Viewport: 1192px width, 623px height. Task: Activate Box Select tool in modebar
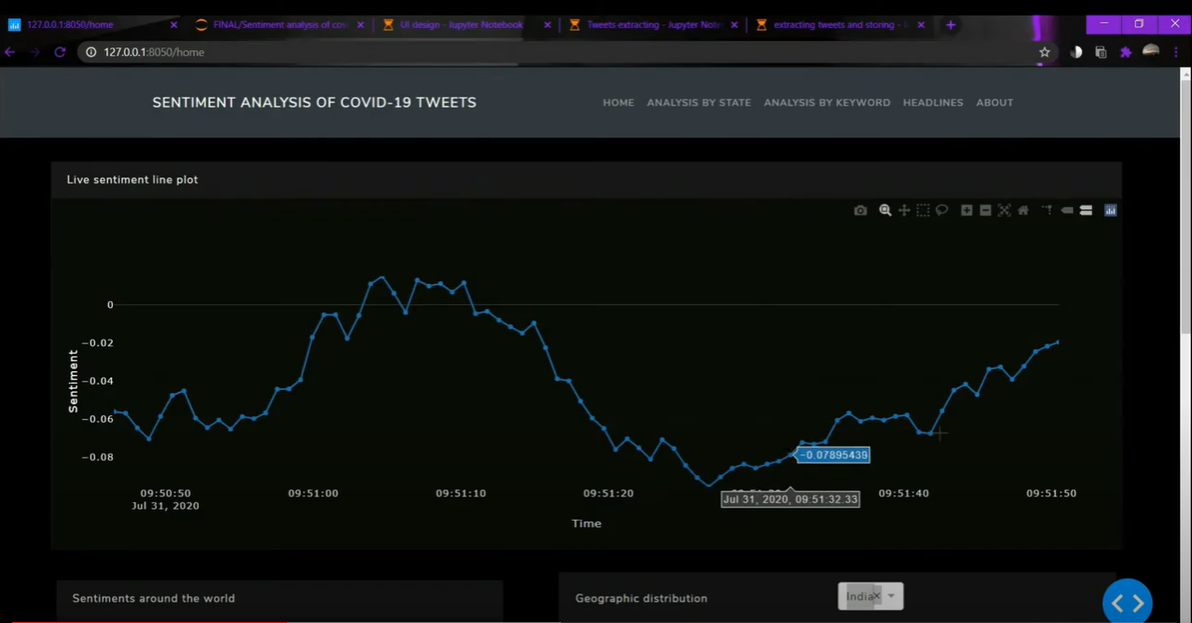[x=923, y=210]
